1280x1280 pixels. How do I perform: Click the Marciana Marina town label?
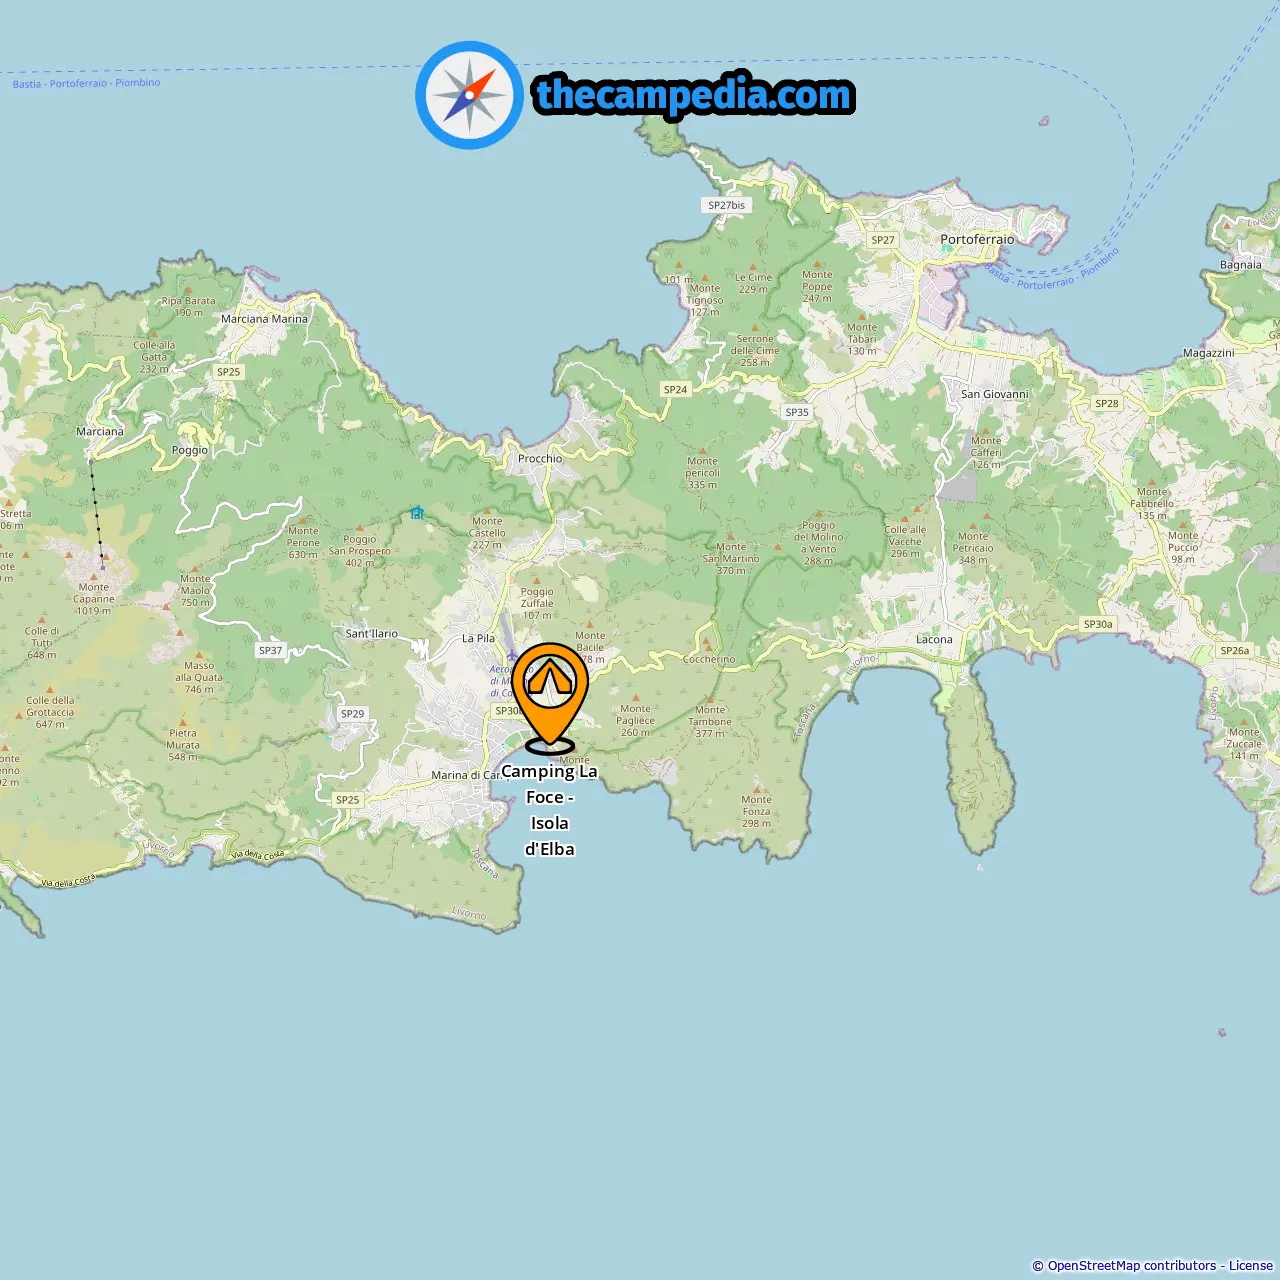click(x=264, y=319)
